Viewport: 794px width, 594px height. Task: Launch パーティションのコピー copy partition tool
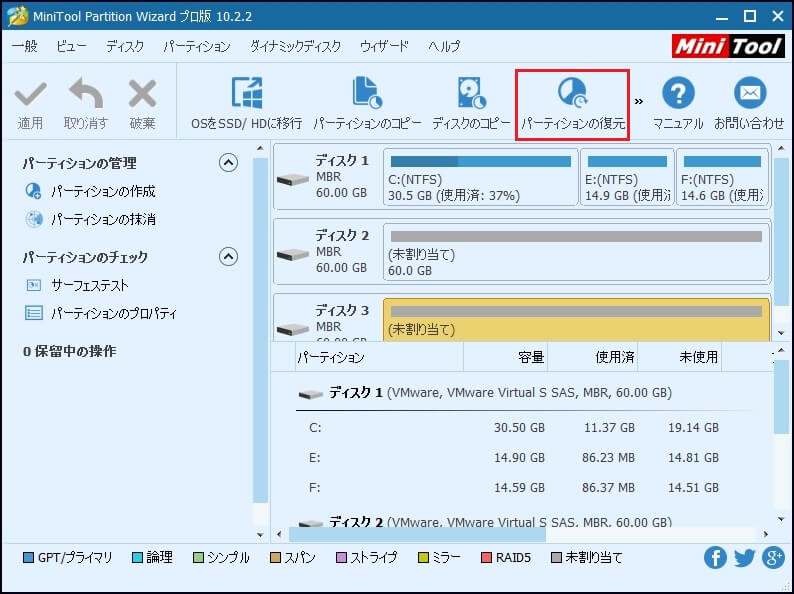[x=367, y=104]
